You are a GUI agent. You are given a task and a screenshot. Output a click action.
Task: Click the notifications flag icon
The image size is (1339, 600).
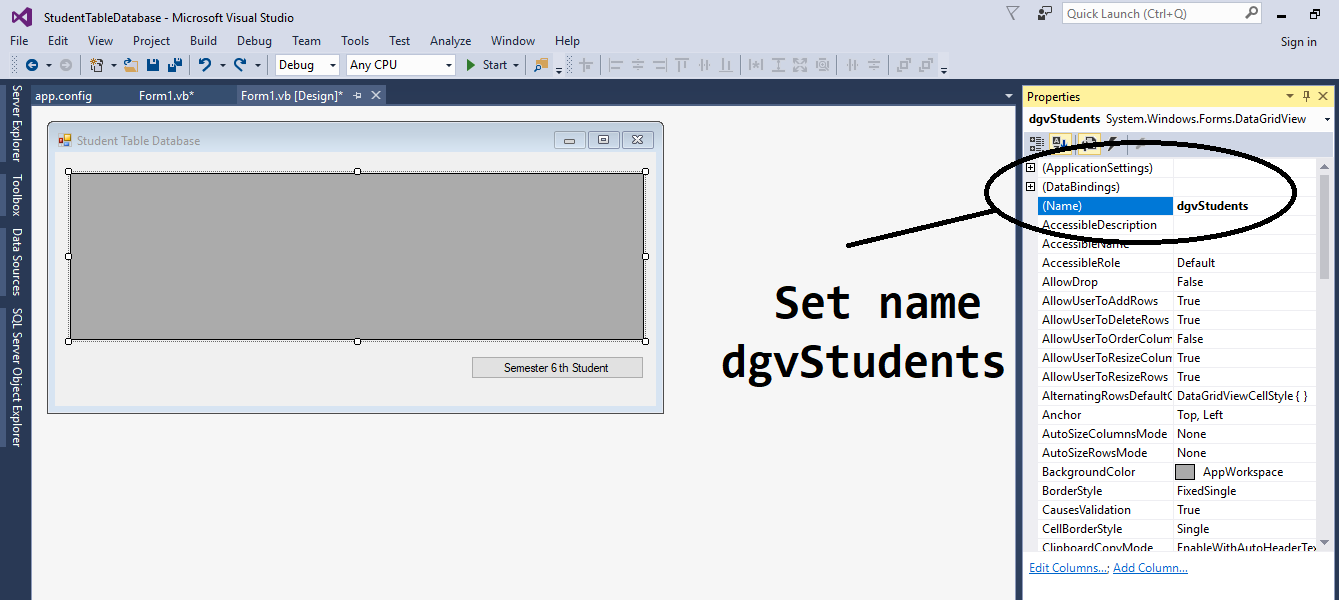[1012, 13]
